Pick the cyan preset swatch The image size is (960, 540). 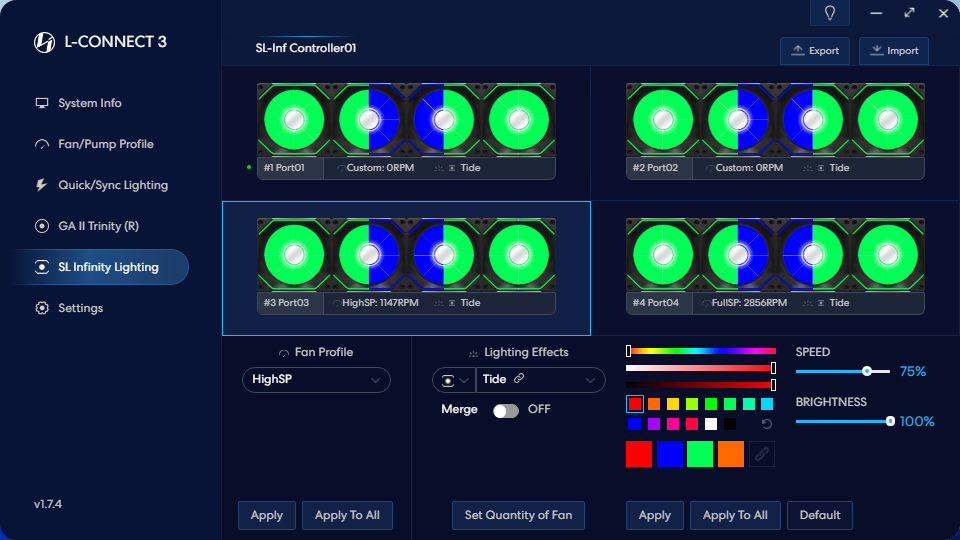point(767,403)
